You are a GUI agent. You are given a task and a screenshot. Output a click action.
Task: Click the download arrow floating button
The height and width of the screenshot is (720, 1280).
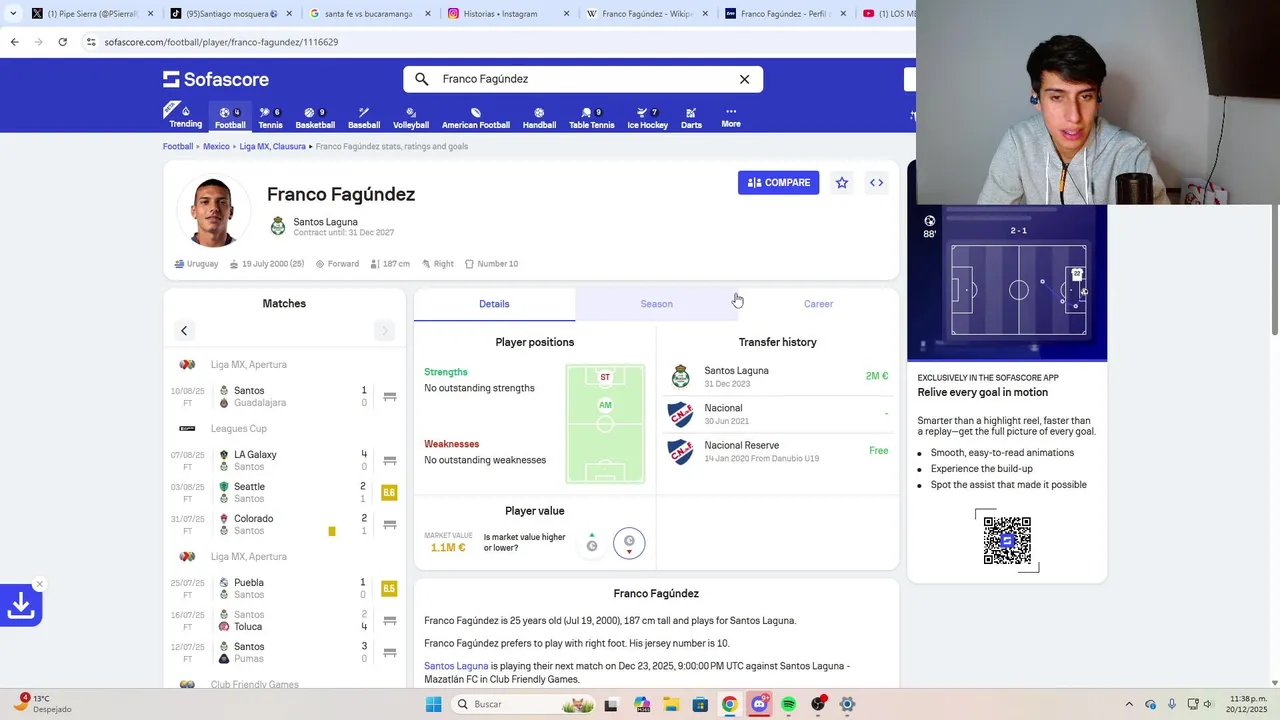(x=20, y=606)
